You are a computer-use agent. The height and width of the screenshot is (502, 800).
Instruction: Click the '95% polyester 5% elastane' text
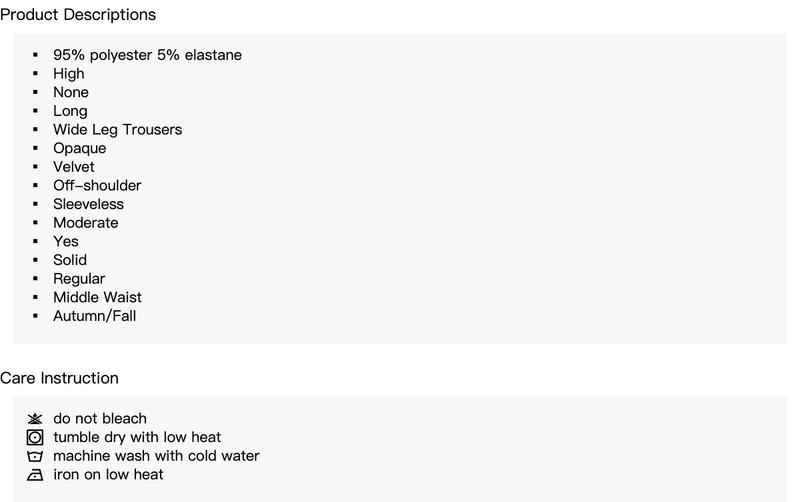tap(147, 55)
